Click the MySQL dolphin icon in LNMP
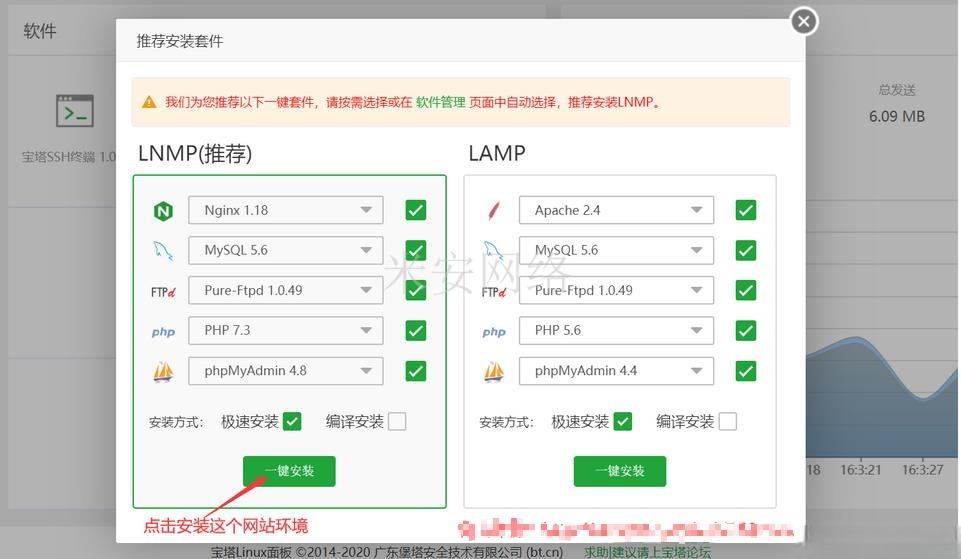This screenshot has height=559, width=961. [x=163, y=250]
